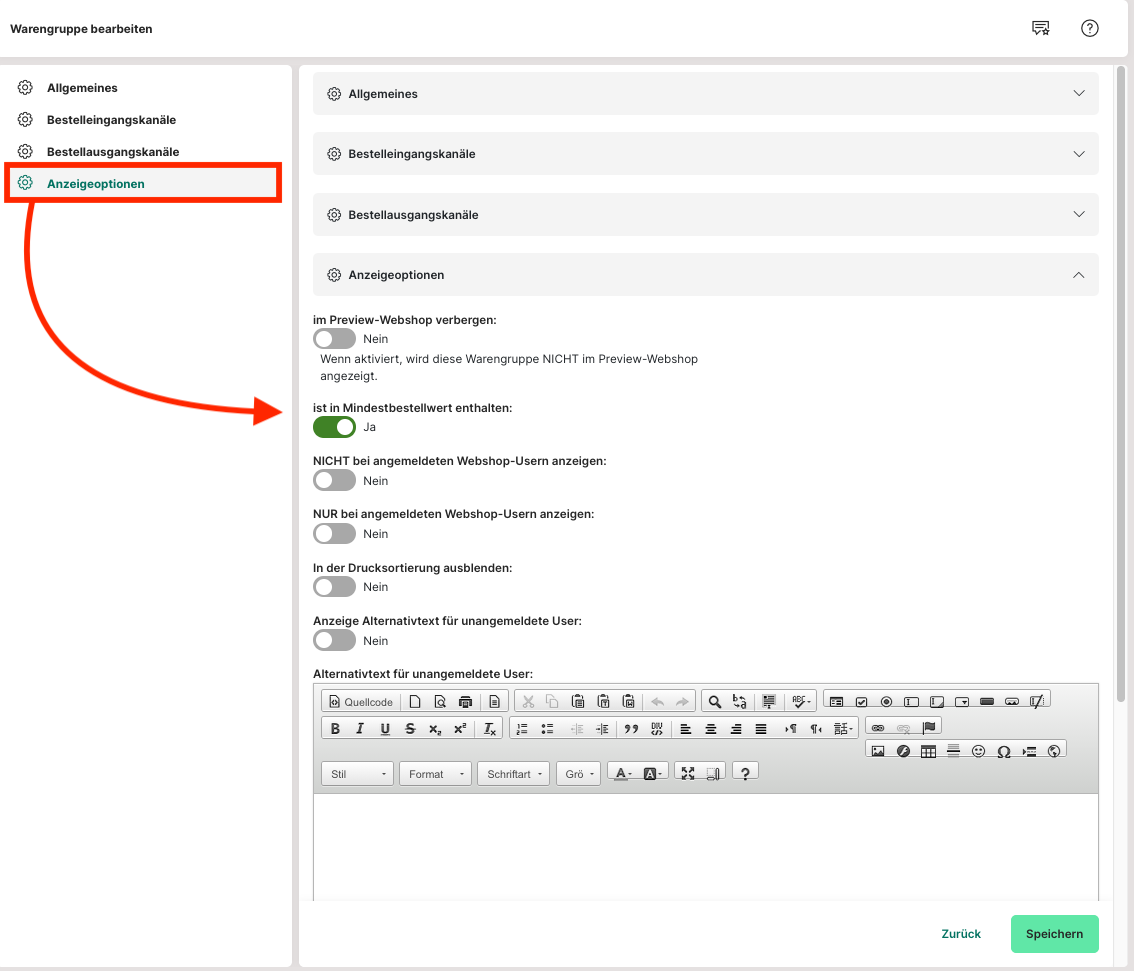Open the find (magnifier) tool in editor
The image size is (1134, 971).
pyautogui.click(x=714, y=702)
